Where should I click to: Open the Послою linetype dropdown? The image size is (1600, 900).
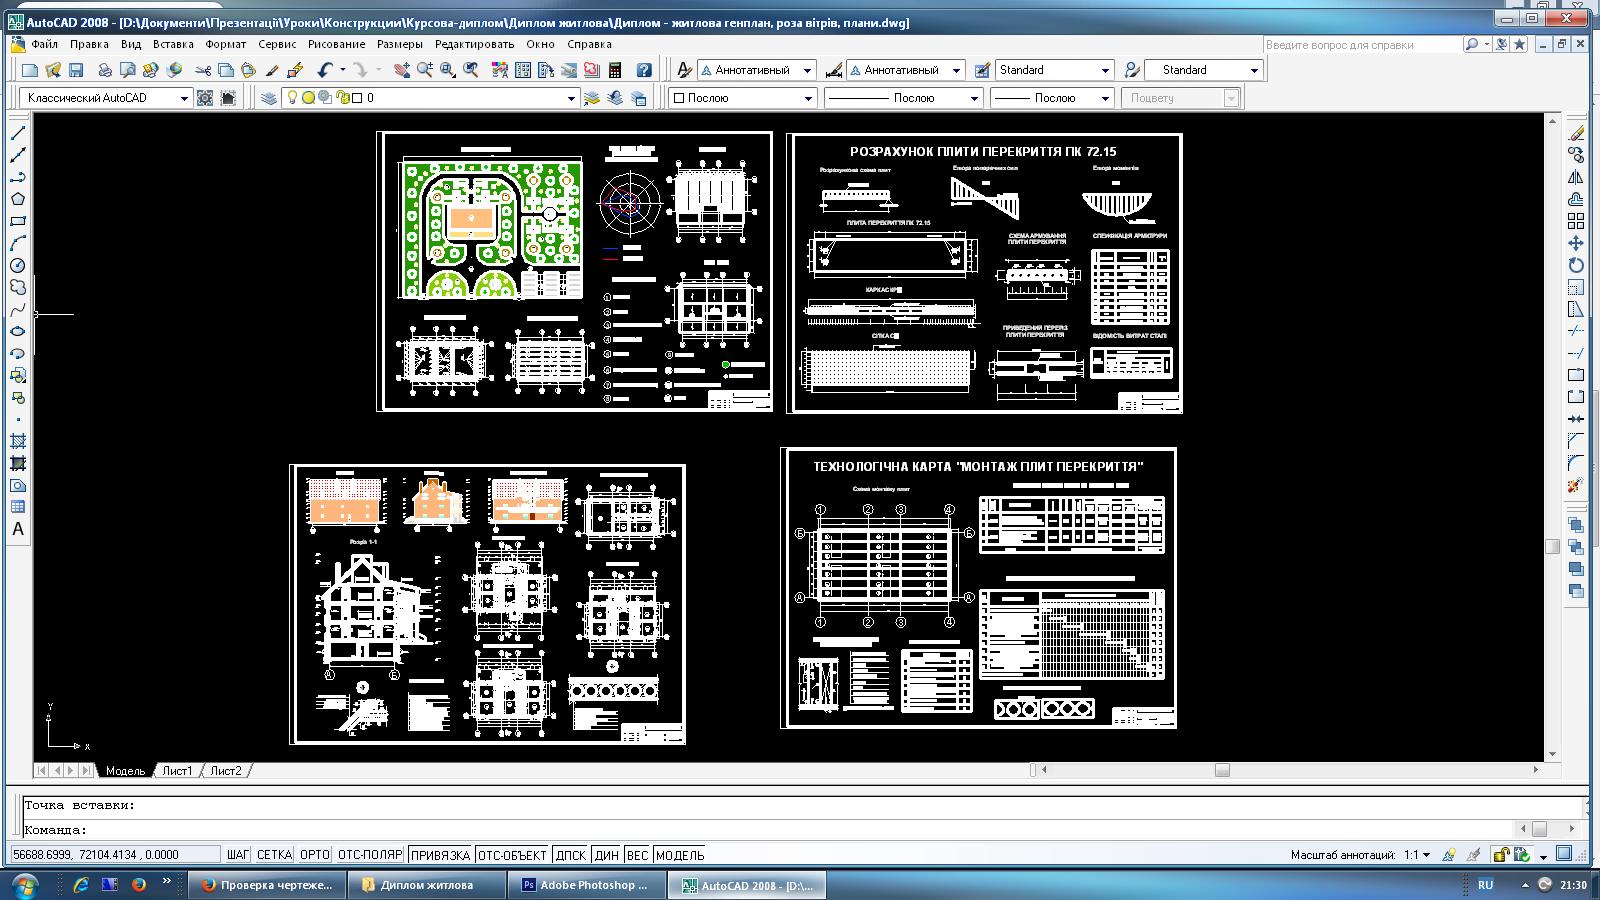click(904, 98)
